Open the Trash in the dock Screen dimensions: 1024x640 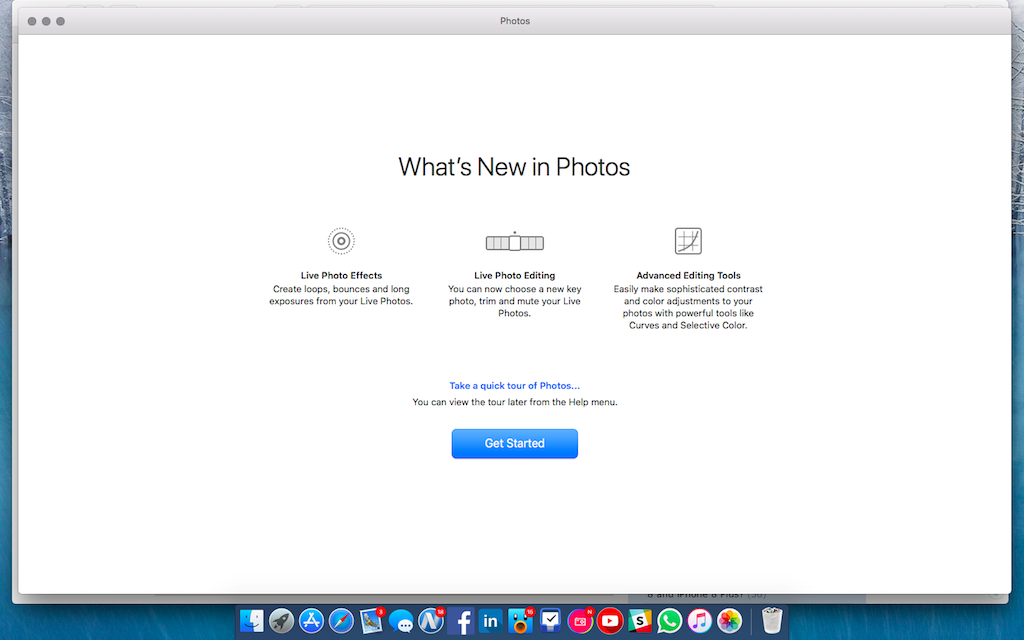pyautogui.click(x=770, y=621)
